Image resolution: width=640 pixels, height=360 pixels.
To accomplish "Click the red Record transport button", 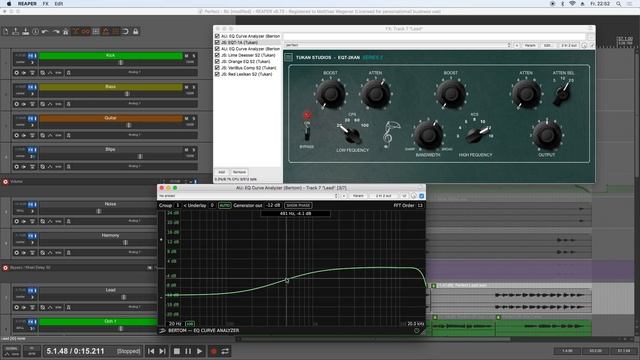I will (213, 351).
